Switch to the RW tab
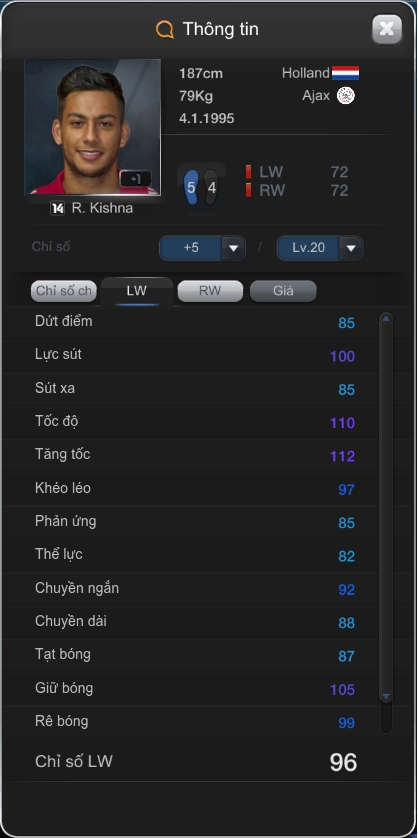418x838 pixels. [x=210, y=291]
